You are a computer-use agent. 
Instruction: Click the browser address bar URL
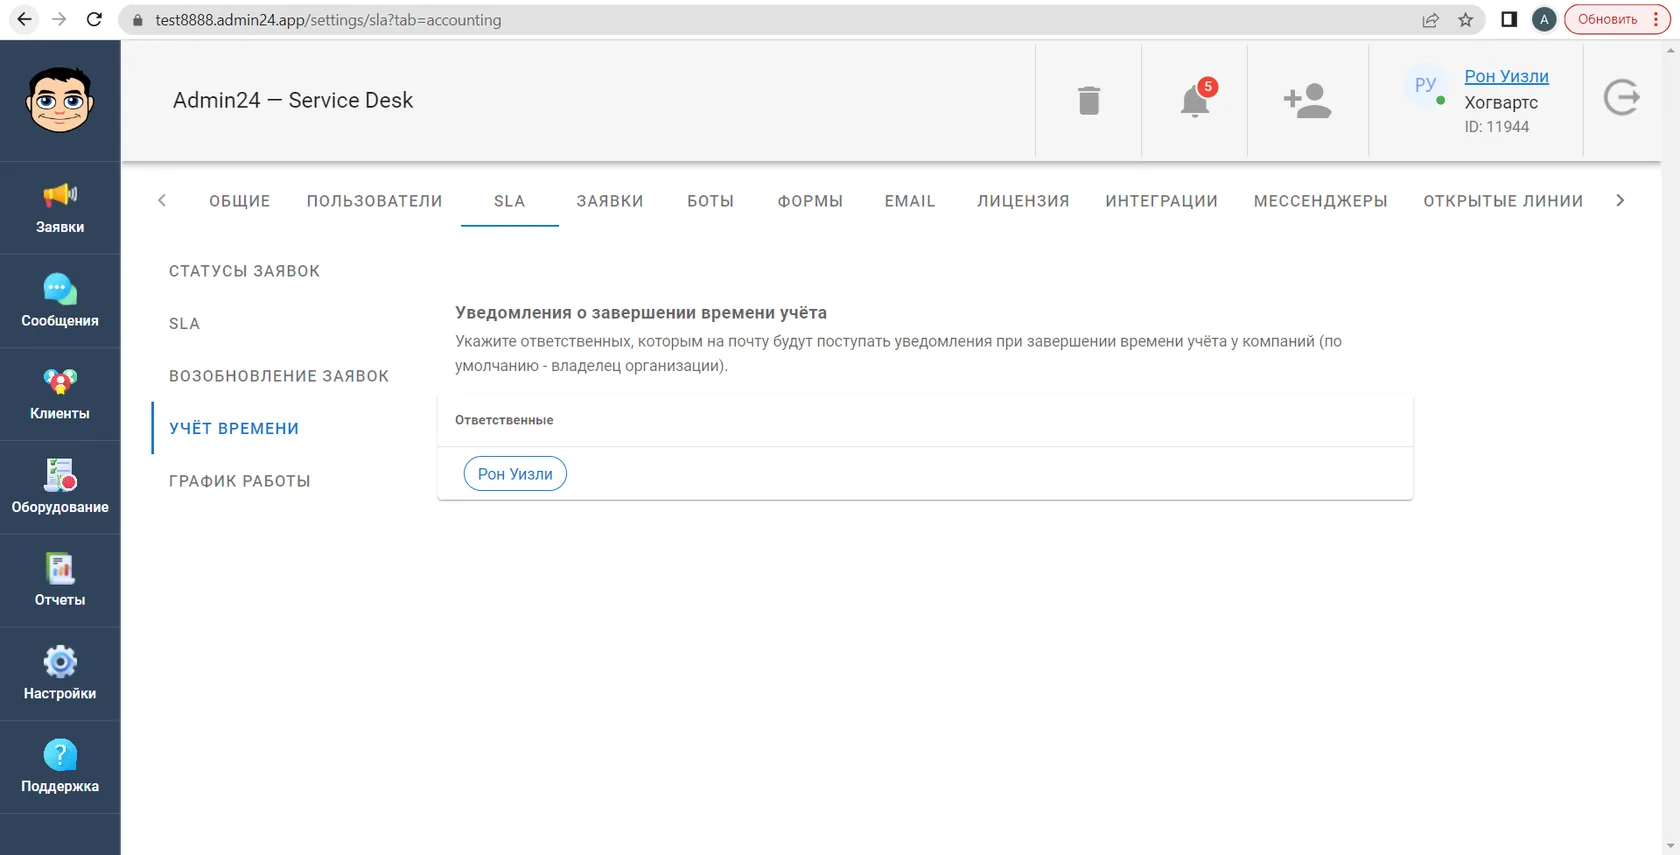(x=328, y=20)
